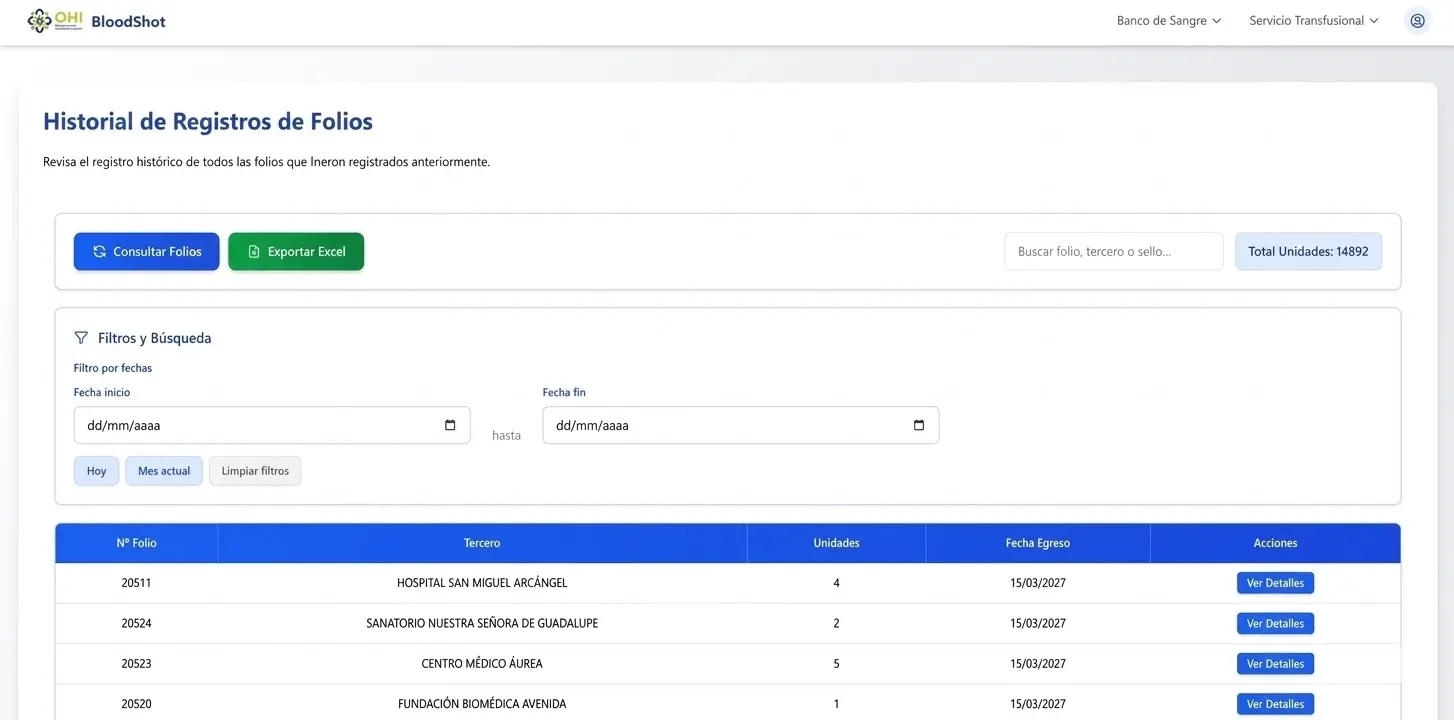The image size is (1454, 720).
Task: Select SANATORIO NUESTRA SEÑORA DE GUADALUPE cell
Action: tap(482, 623)
